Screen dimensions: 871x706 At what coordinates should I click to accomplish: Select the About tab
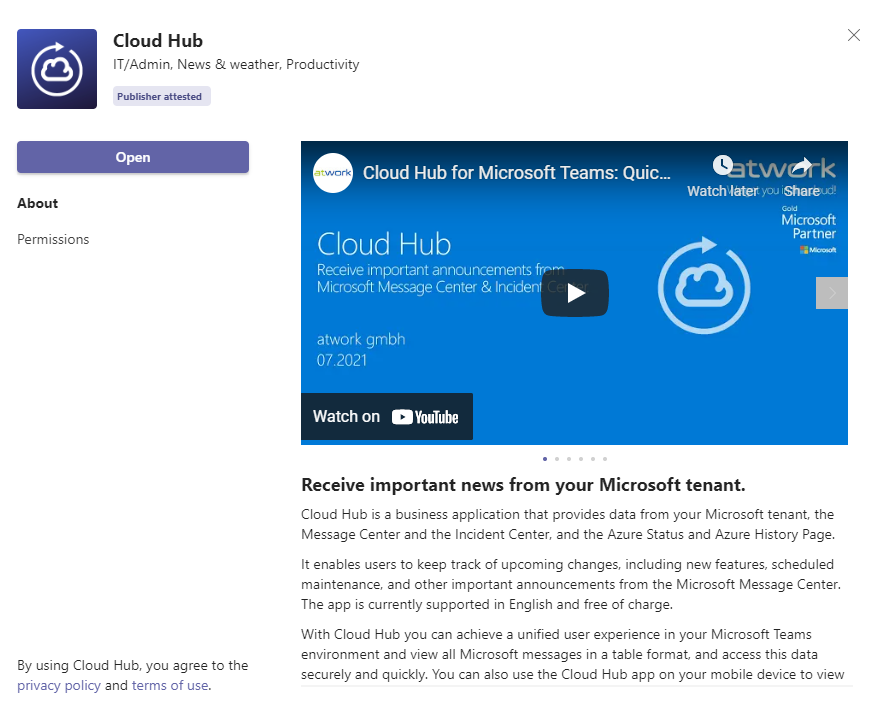[x=37, y=203]
